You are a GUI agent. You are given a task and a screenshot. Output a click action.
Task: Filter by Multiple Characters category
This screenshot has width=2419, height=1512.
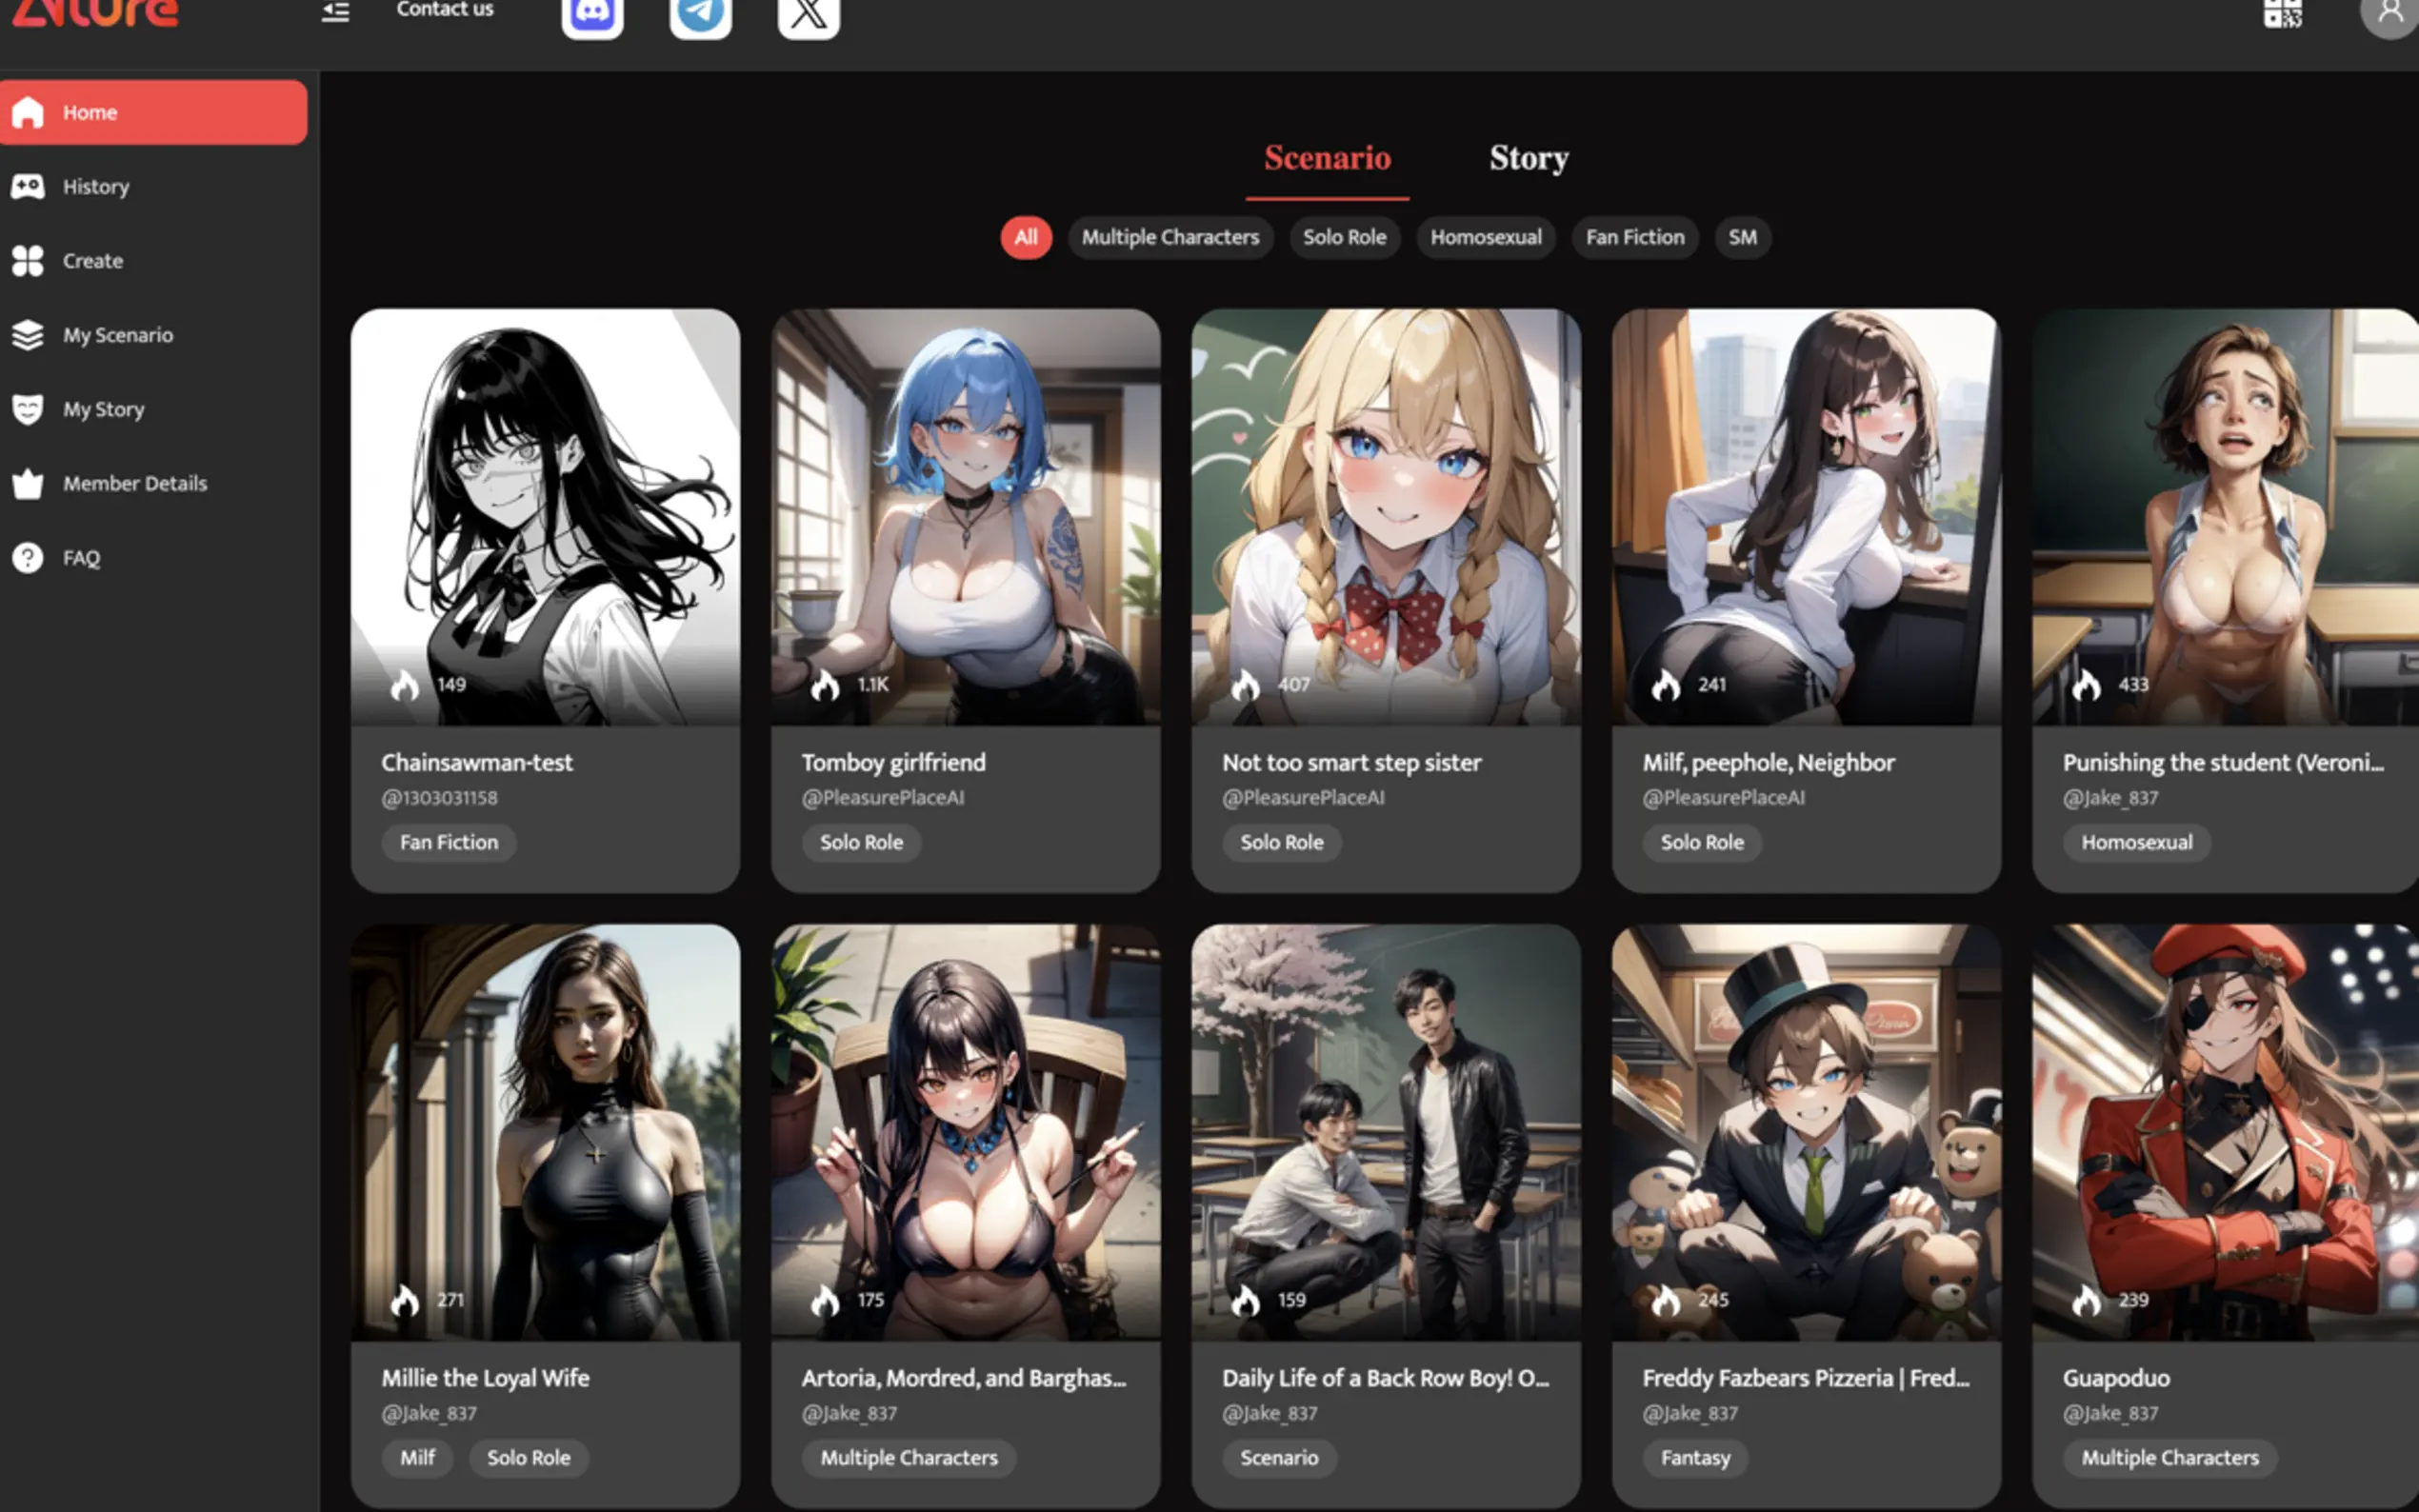[1169, 238]
